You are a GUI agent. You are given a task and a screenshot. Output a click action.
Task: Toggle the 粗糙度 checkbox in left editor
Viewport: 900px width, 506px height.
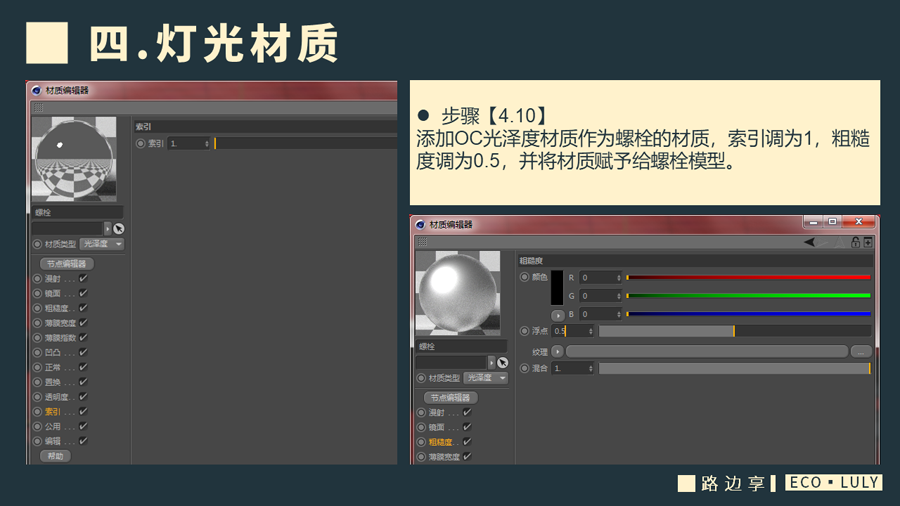click(83, 308)
